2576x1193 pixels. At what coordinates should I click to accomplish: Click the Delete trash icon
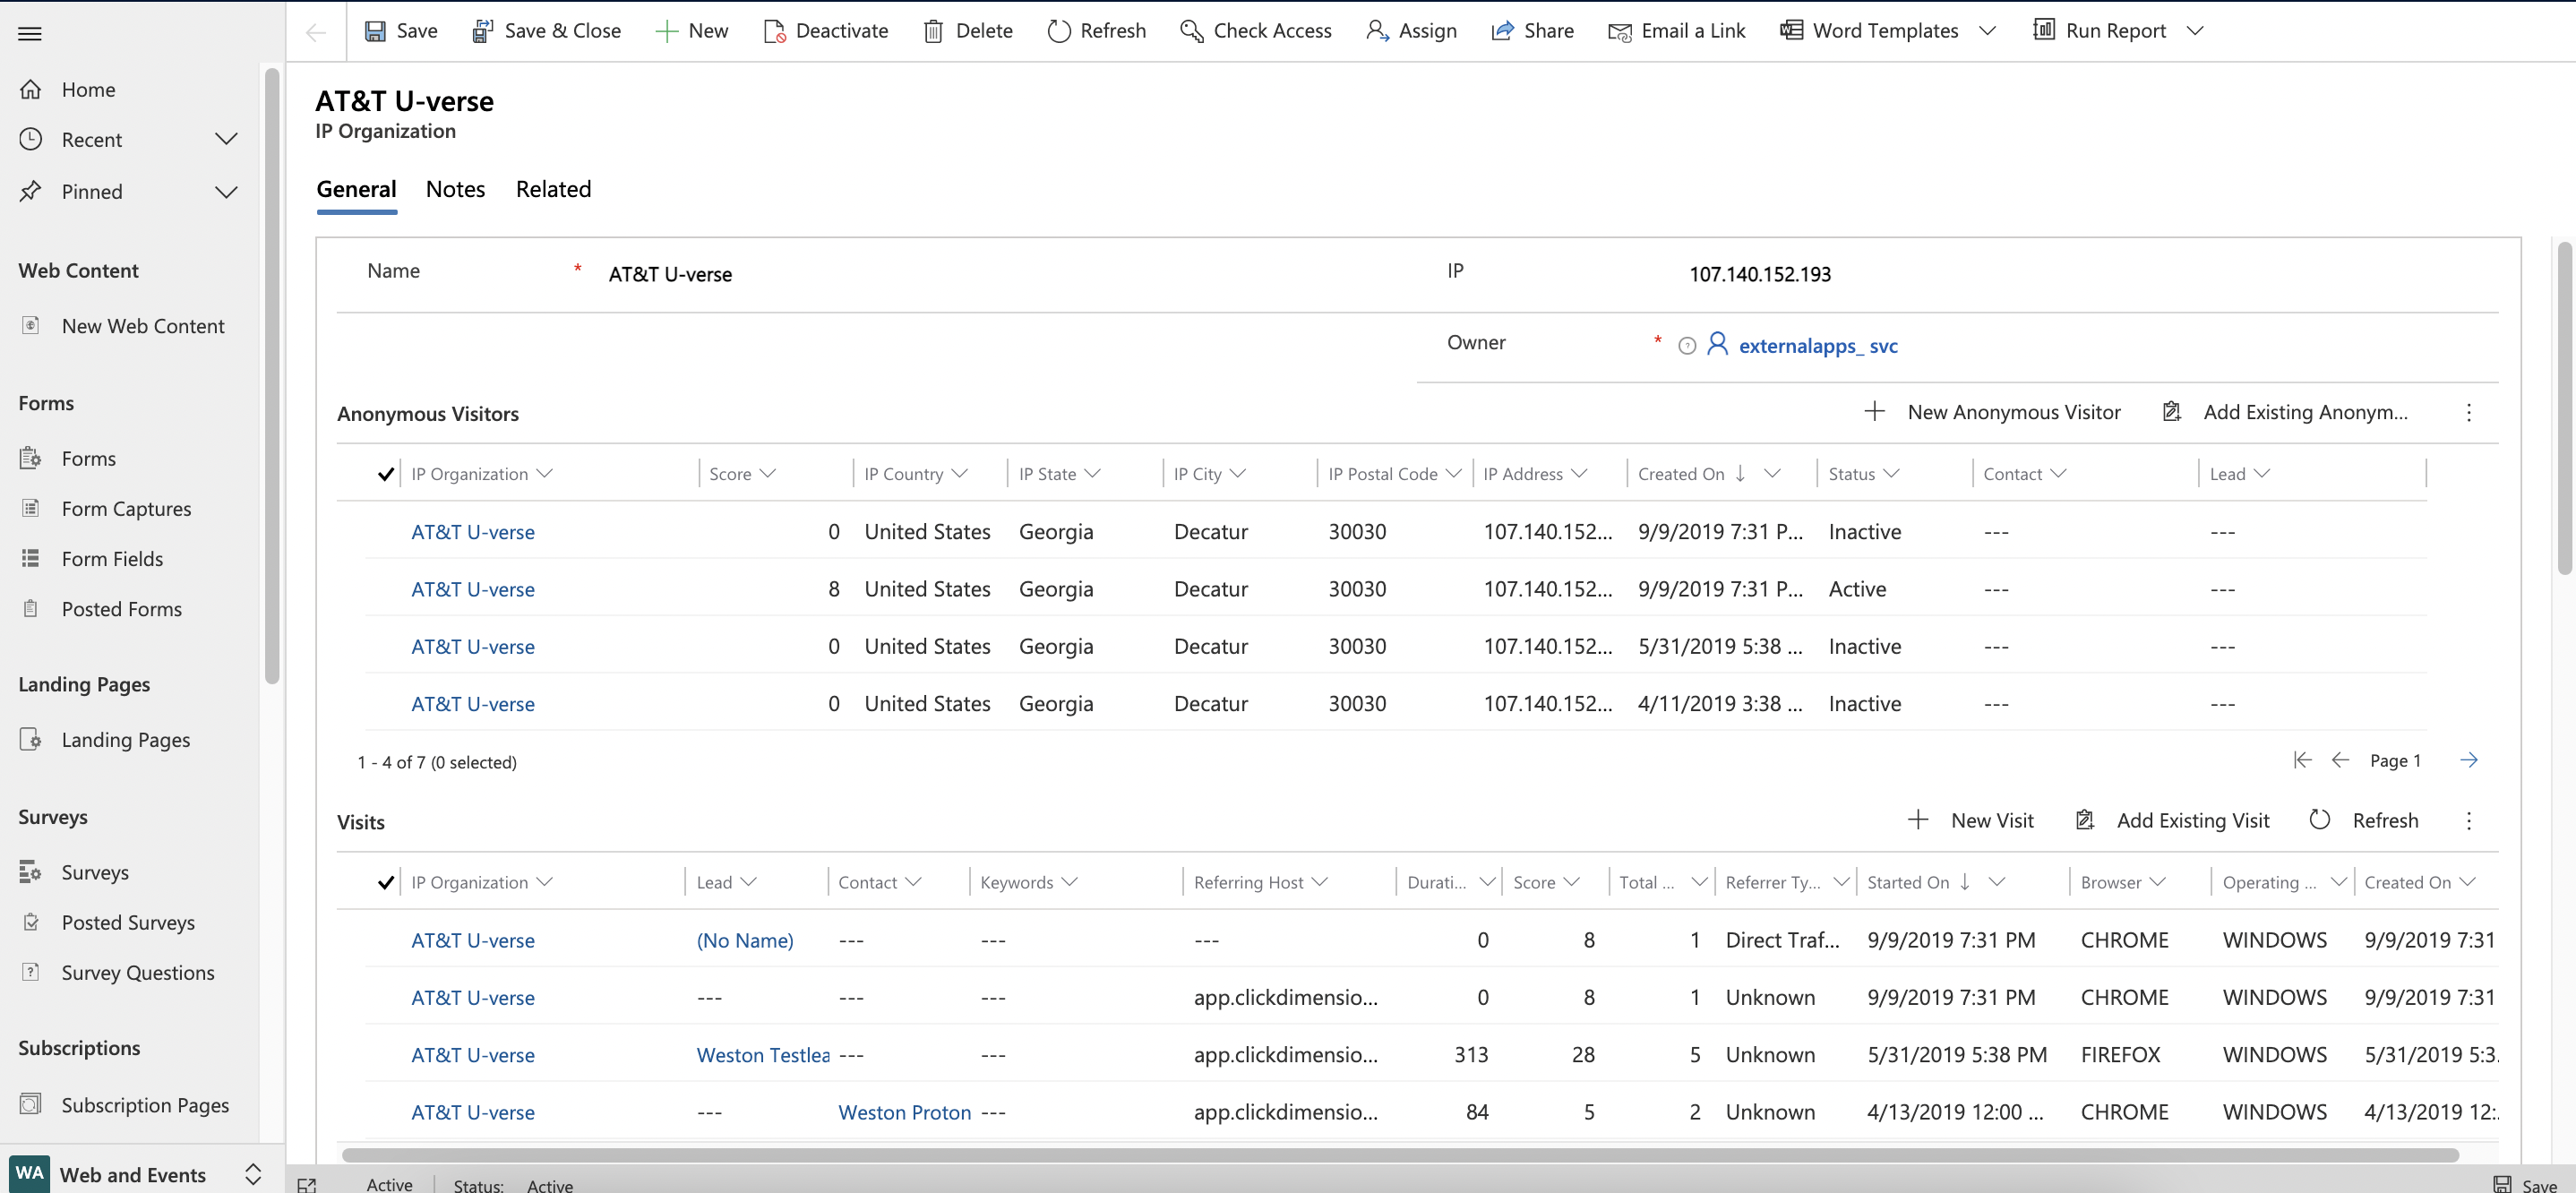click(933, 31)
